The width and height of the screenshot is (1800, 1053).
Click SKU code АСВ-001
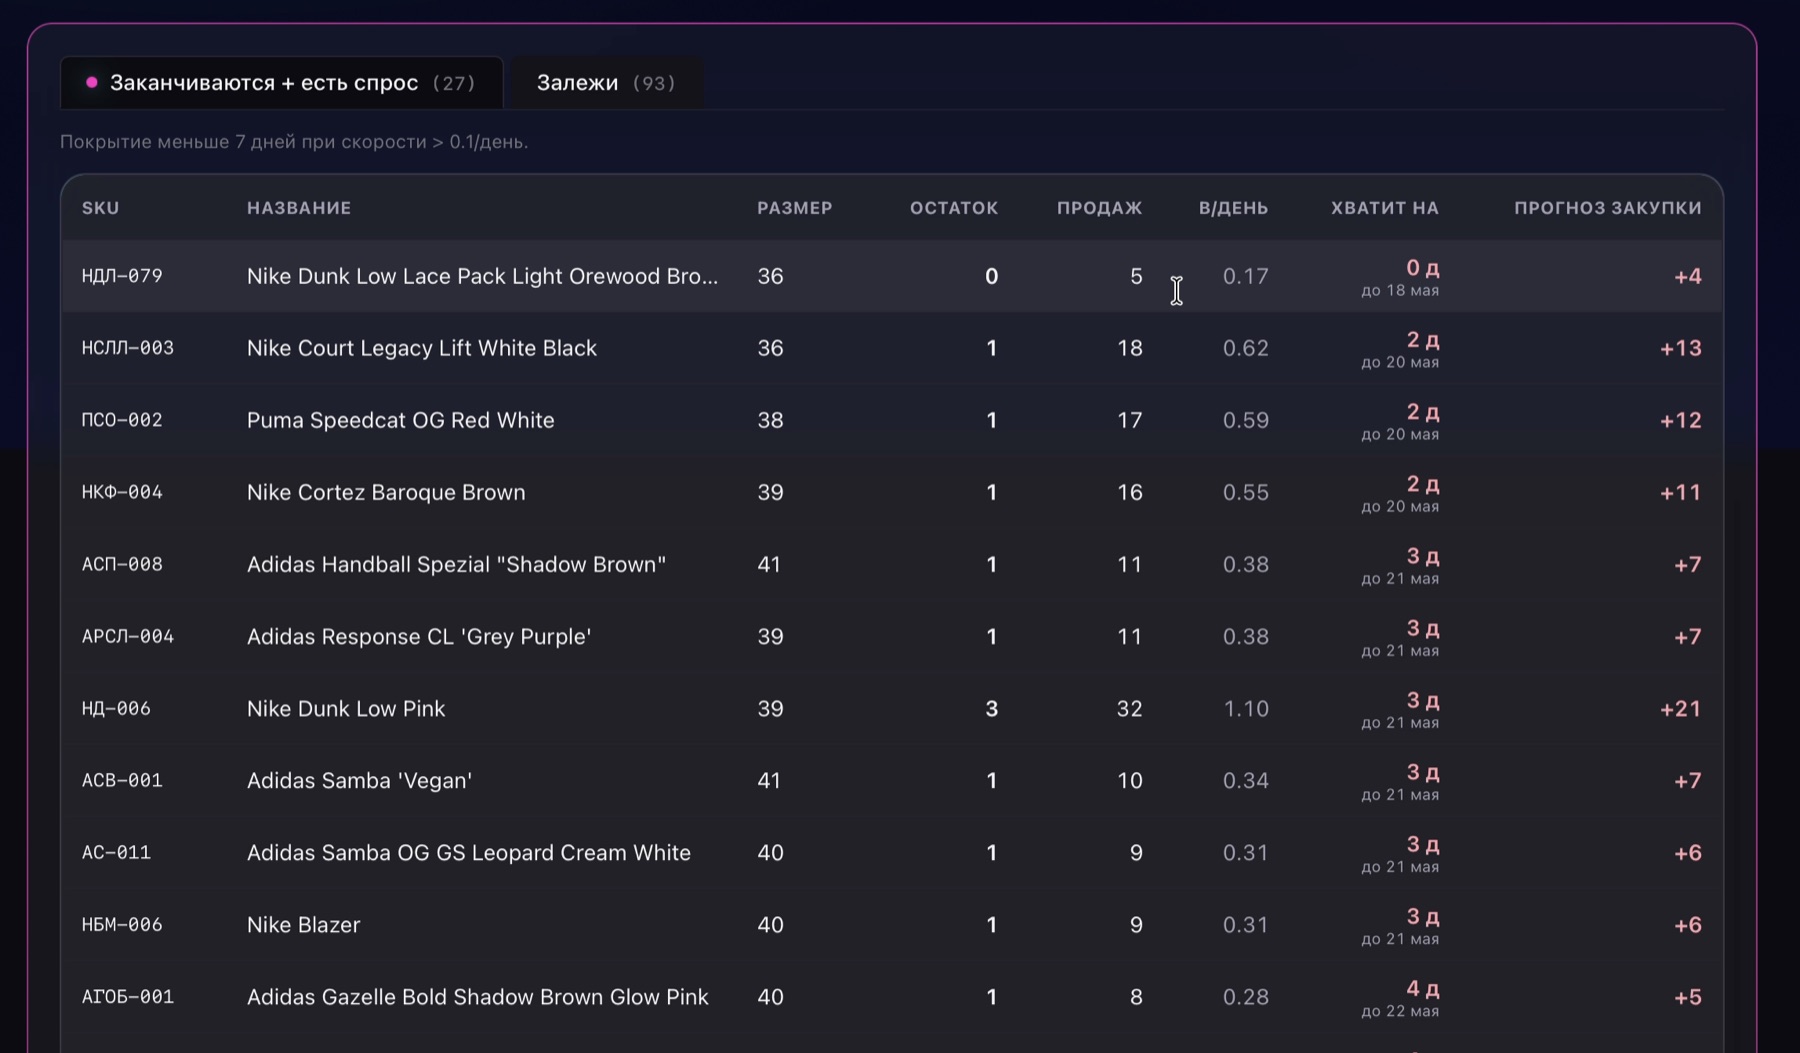122,780
